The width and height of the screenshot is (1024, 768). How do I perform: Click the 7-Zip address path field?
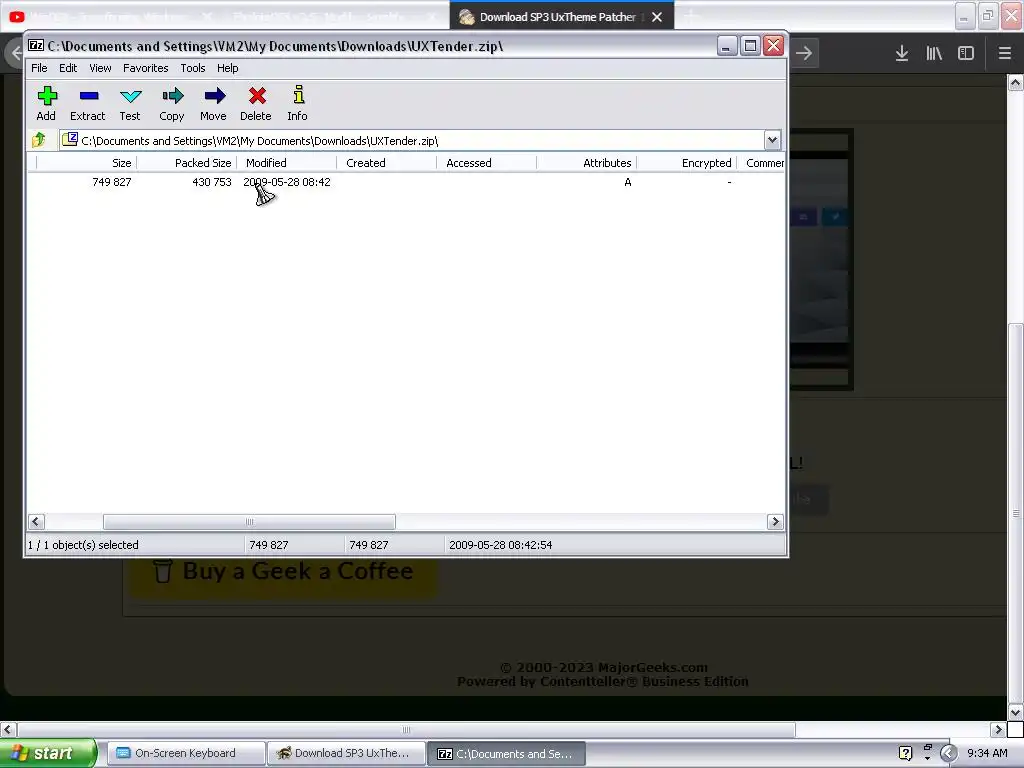[413, 140]
